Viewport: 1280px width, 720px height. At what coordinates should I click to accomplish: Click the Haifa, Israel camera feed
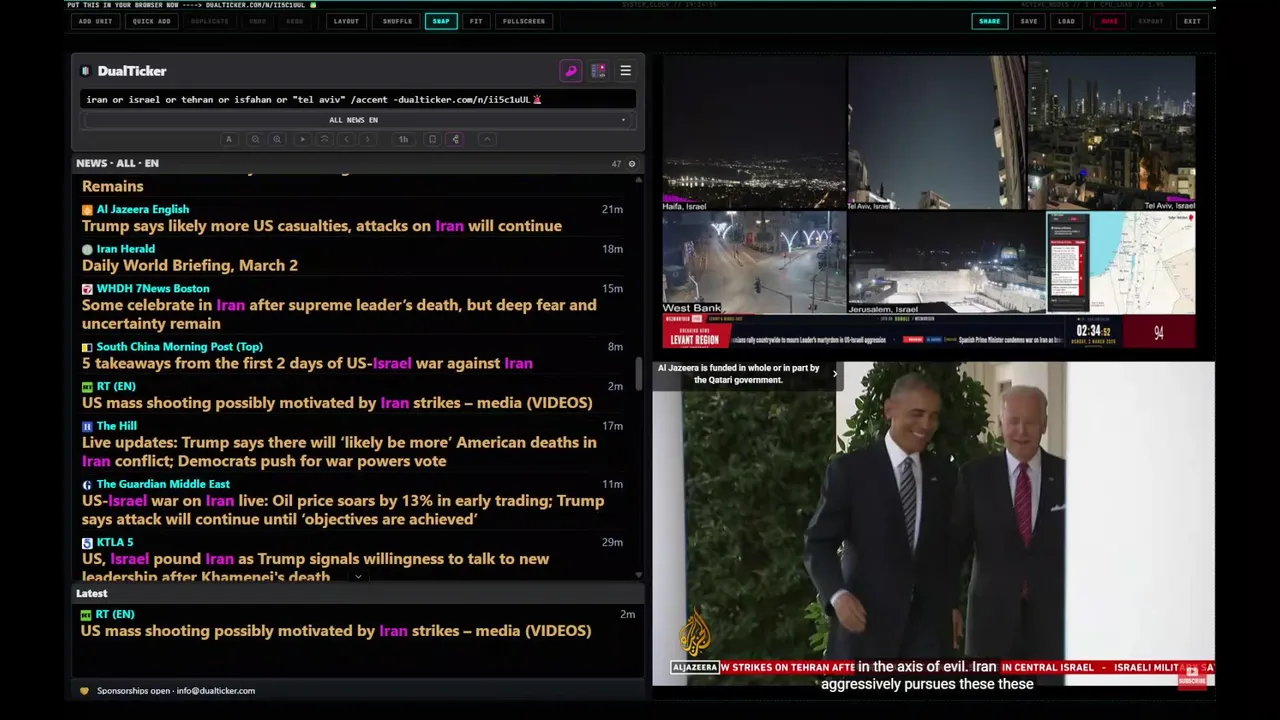click(754, 133)
